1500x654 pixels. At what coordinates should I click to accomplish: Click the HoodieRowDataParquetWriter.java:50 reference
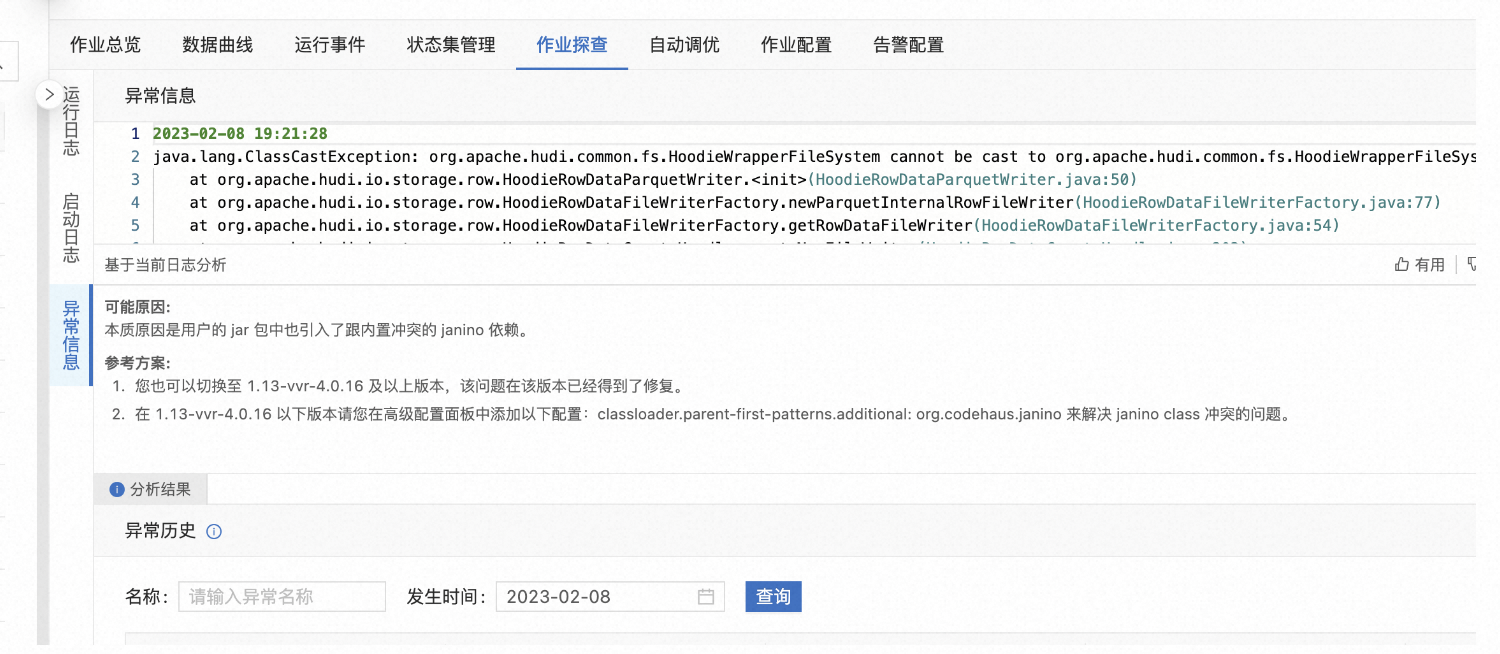(x=972, y=180)
